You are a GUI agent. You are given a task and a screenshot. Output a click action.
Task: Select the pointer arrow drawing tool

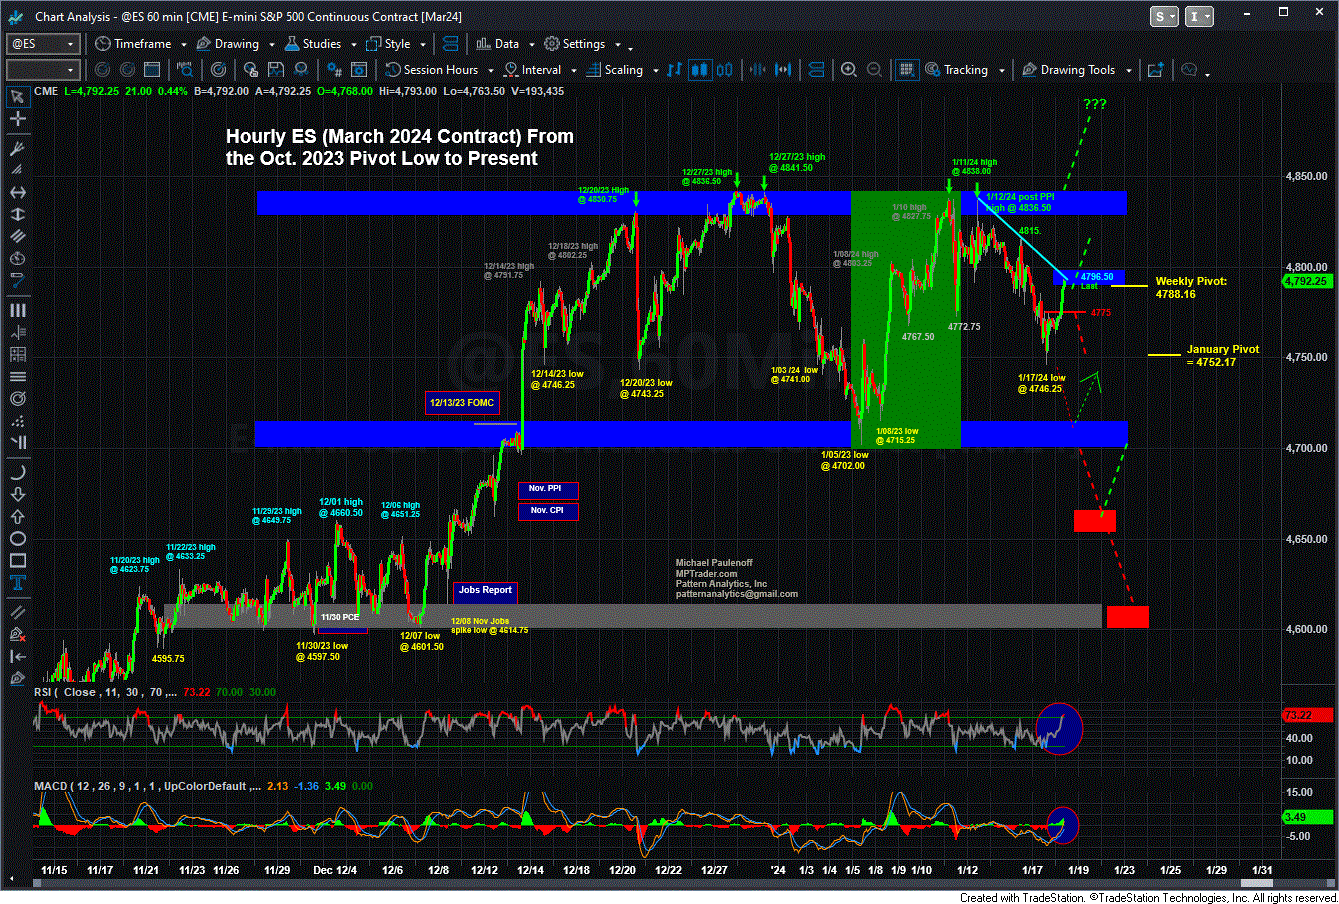click(17, 97)
